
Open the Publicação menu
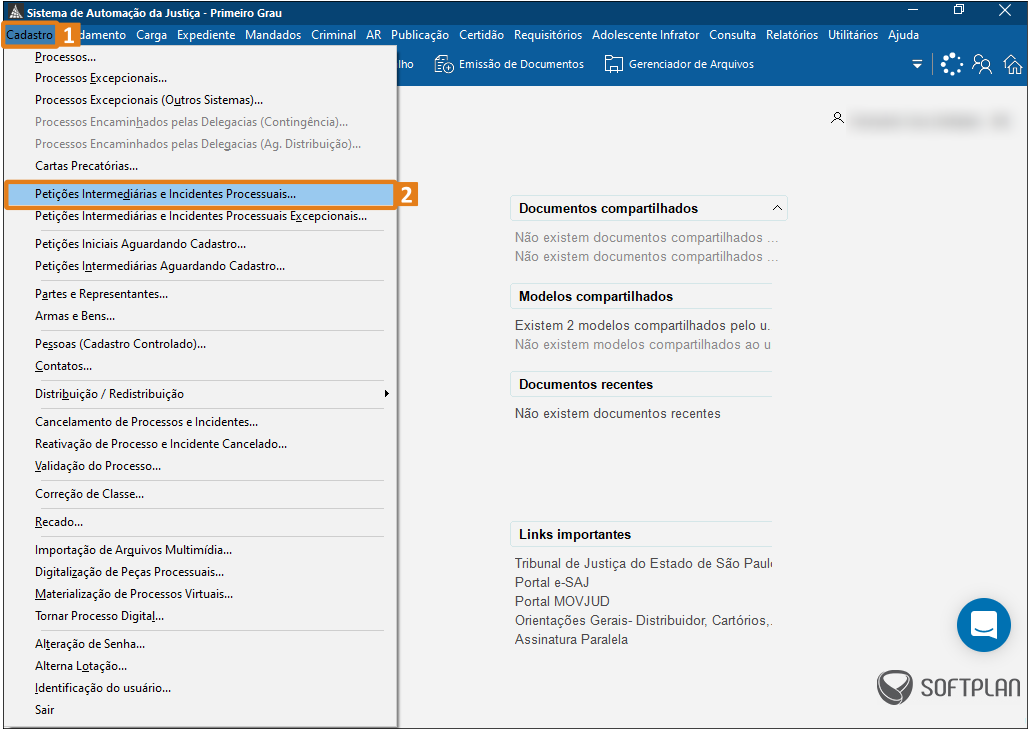tap(420, 35)
